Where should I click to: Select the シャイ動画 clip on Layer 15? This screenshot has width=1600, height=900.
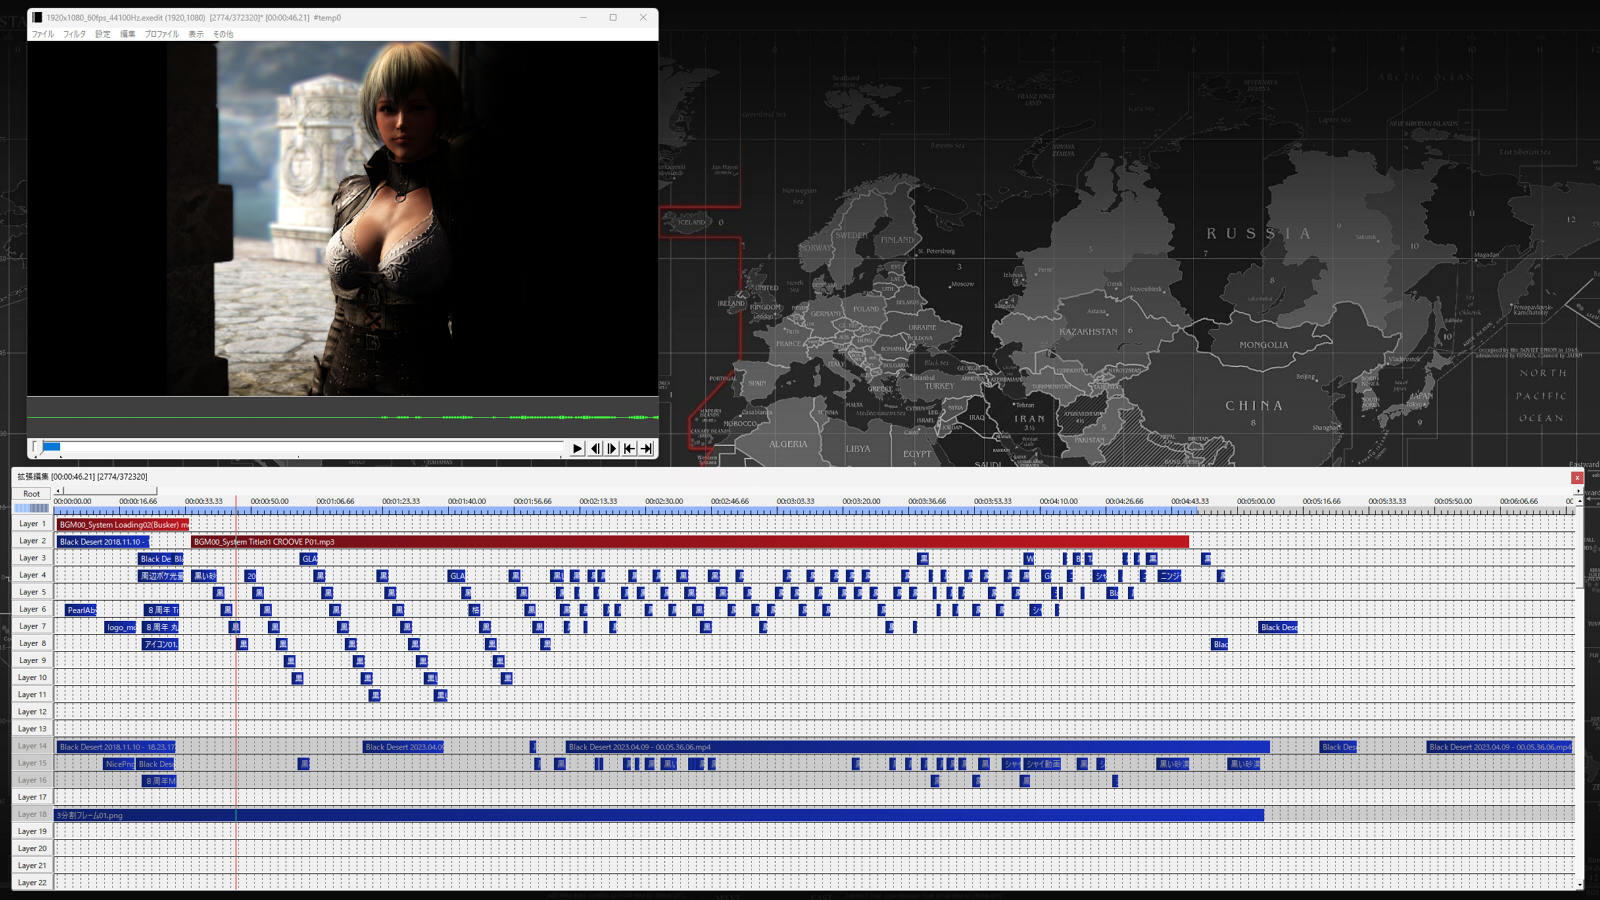click(x=1042, y=764)
